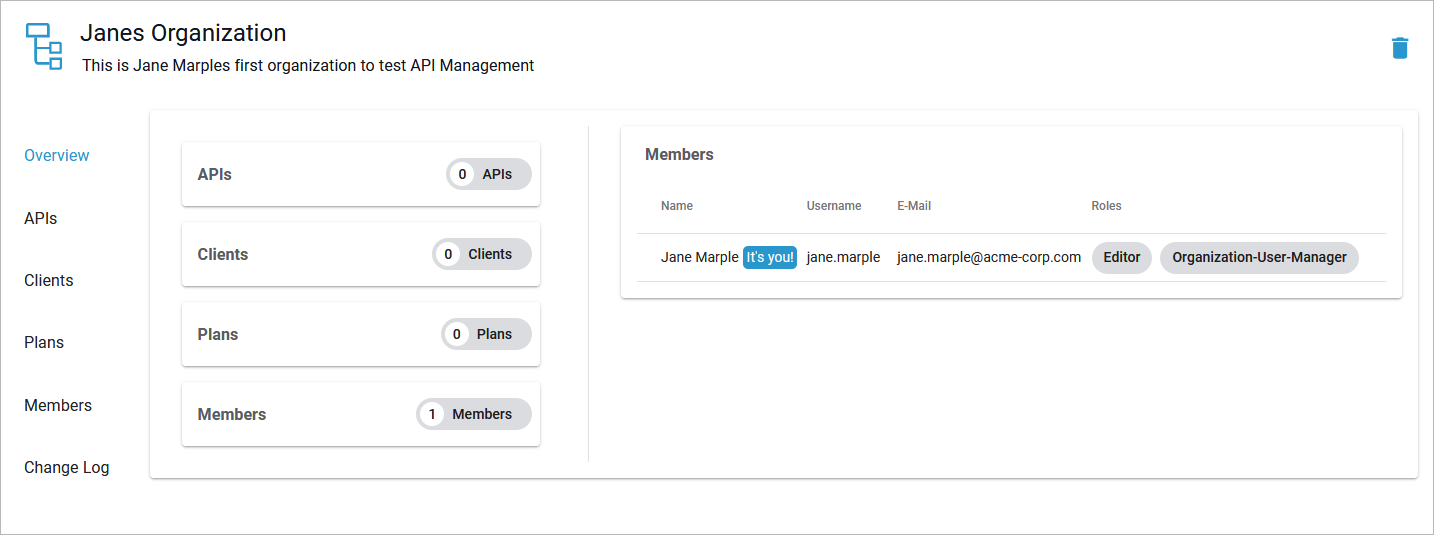Open the Overview sidebar tab
Screen dimensions: 1434x535
tap(57, 156)
